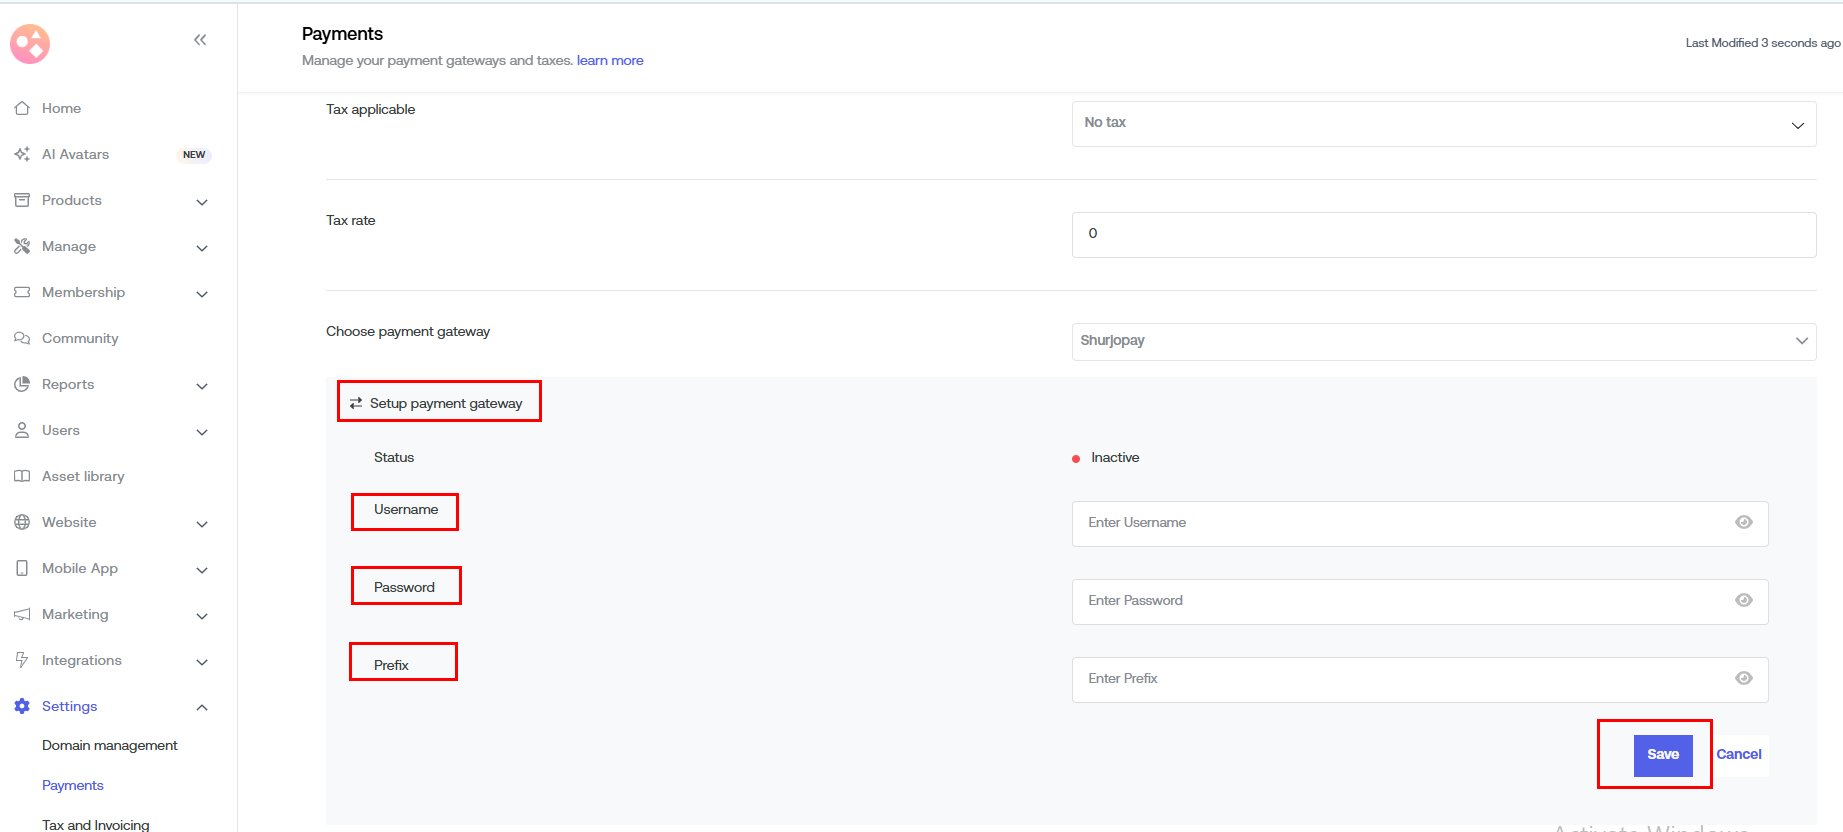Viewport: 1843px width, 832px height.
Task: Open the payment gateway dropdown showing Shurjopay
Action: pyautogui.click(x=1443, y=341)
